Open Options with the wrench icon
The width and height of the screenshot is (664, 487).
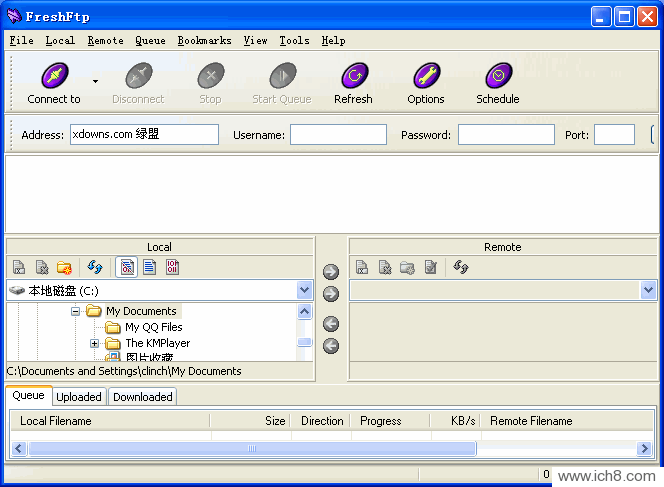pos(426,75)
